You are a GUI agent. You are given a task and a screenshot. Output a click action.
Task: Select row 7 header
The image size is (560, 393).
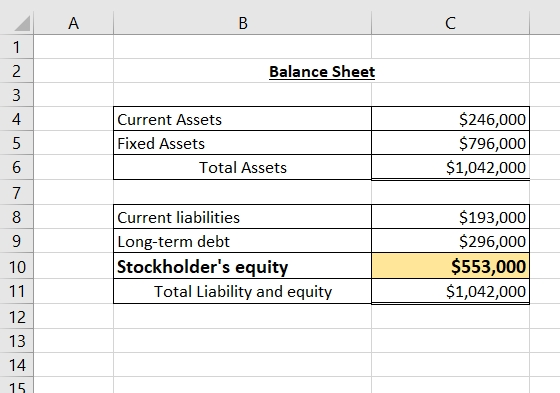pyautogui.click(x=16, y=193)
